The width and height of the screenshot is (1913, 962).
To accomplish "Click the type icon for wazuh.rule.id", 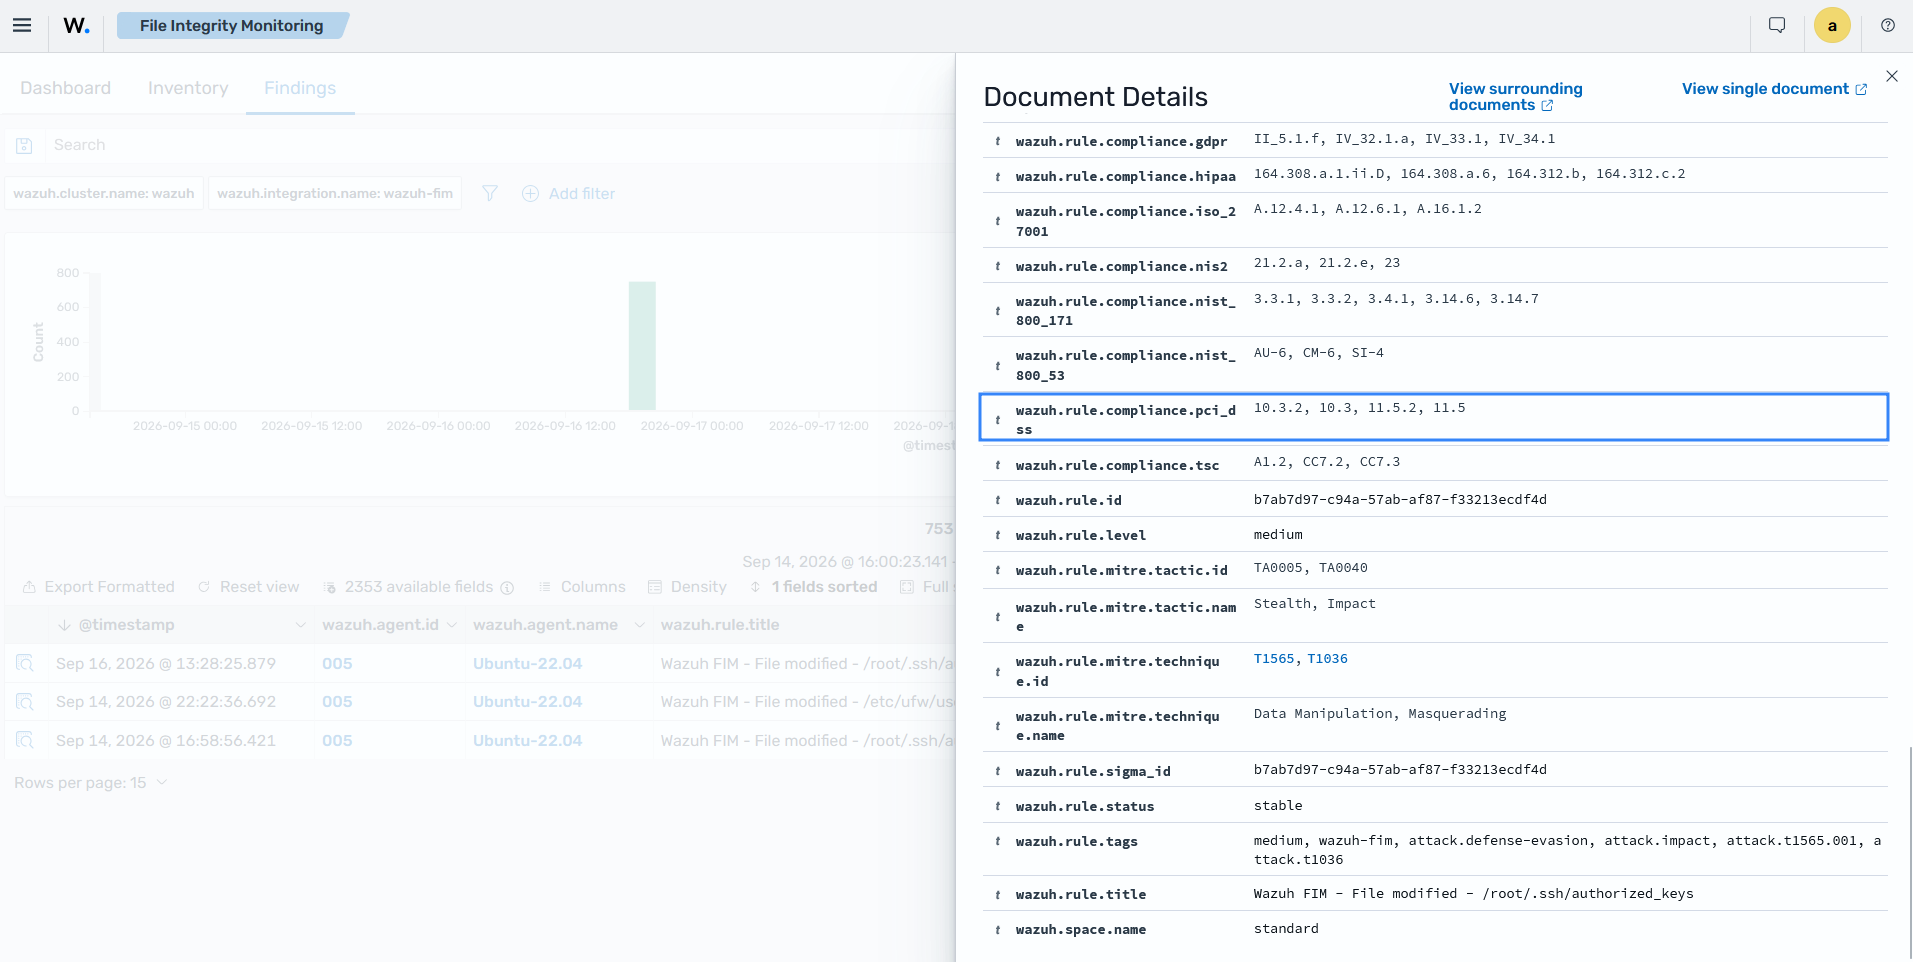I will tap(998, 500).
